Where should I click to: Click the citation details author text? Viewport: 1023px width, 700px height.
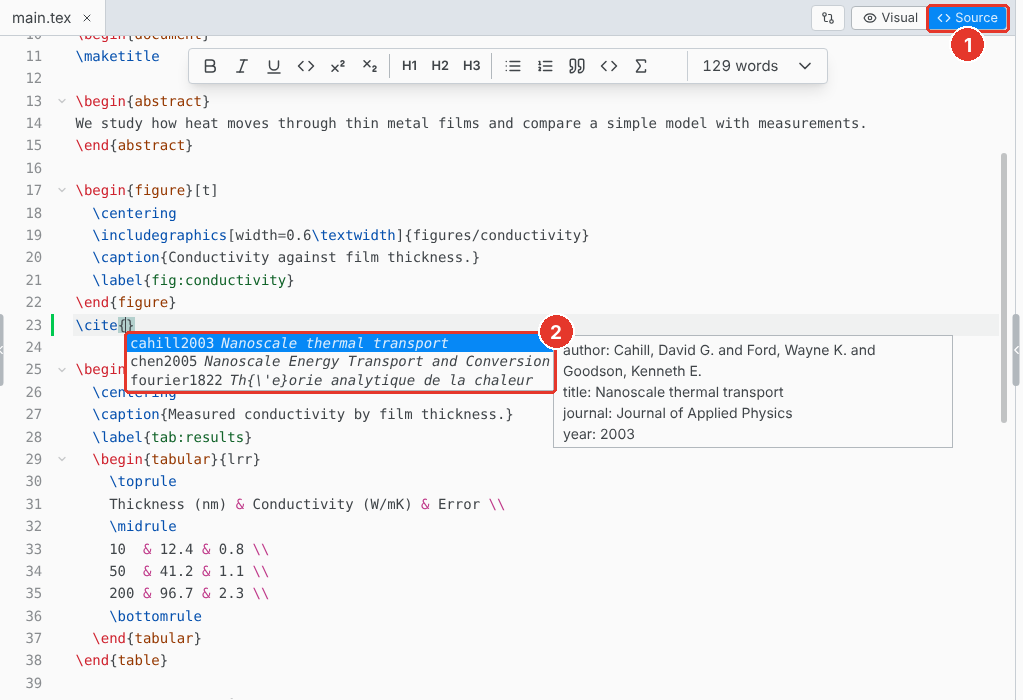719,361
